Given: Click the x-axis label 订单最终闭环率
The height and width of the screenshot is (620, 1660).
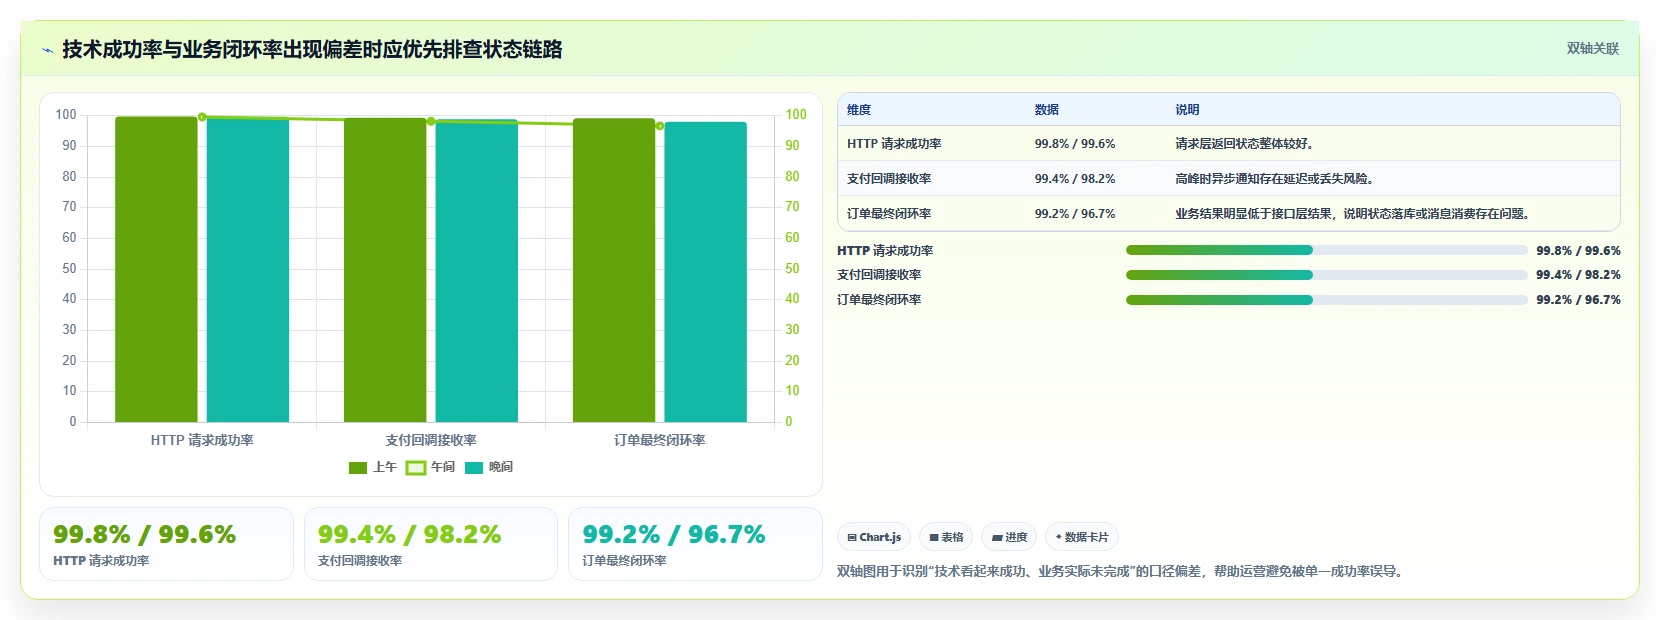Looking at the screenshot, I should pyautogui.click(x=660, y=440).
